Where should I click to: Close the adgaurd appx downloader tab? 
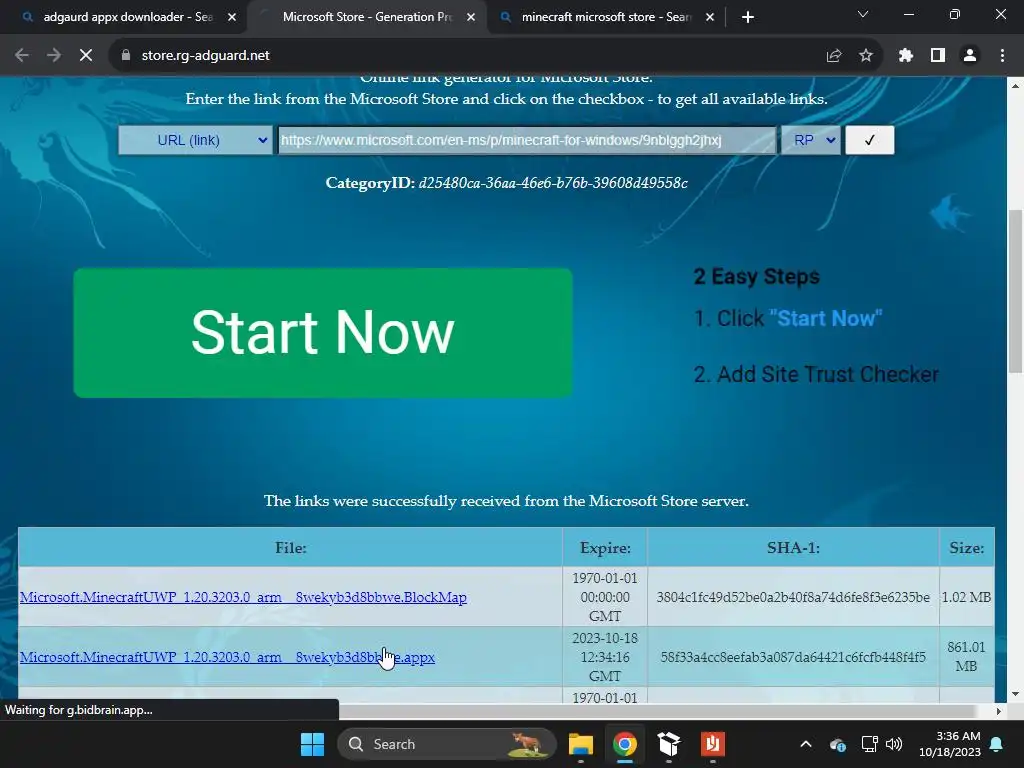[x=232, y=17]
